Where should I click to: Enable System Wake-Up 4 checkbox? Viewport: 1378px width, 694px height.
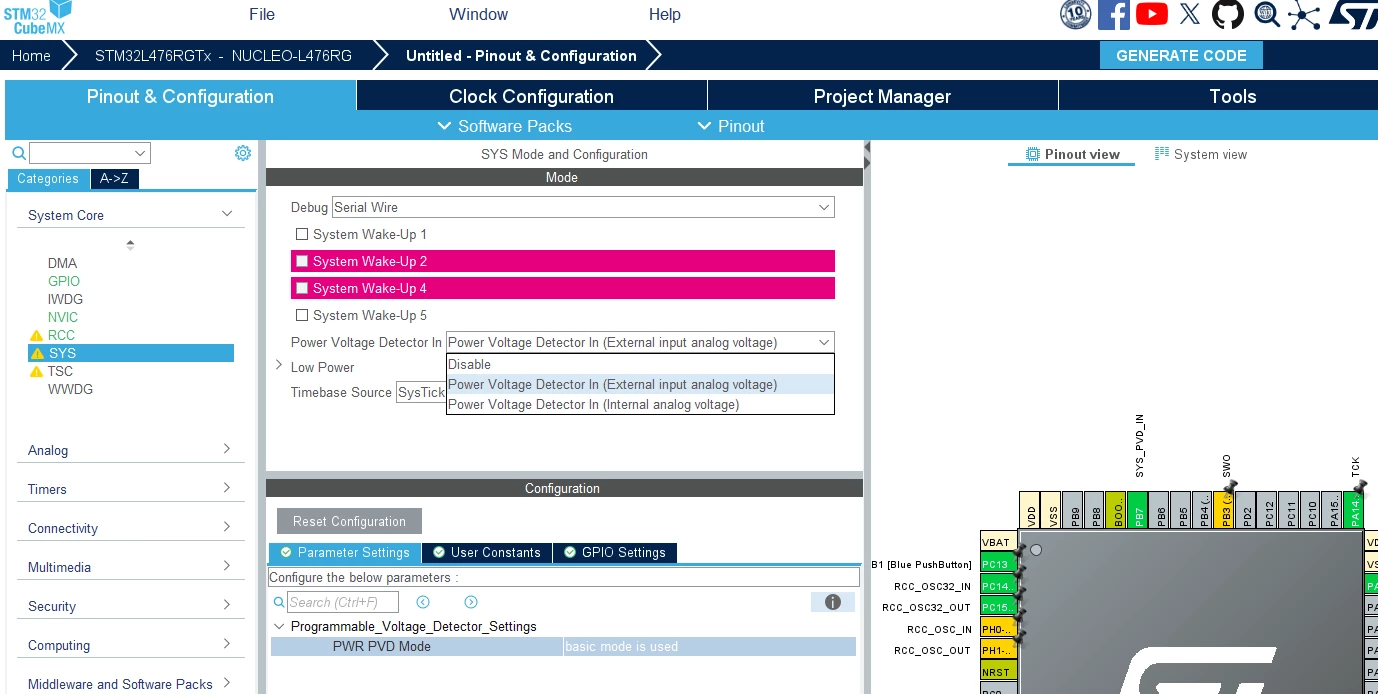click(302, 288)
